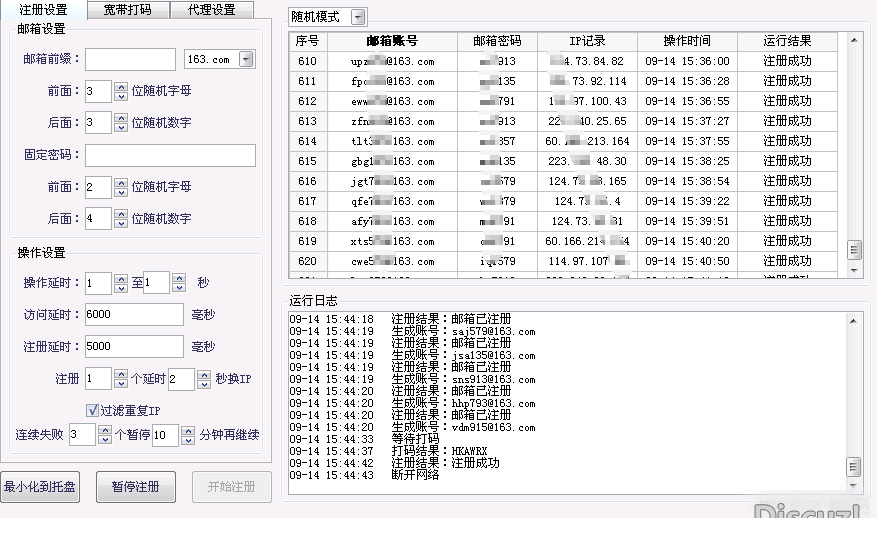877x541 pixels.
Task: Select row 616 in the account table
Action: (x=563, y=181)
